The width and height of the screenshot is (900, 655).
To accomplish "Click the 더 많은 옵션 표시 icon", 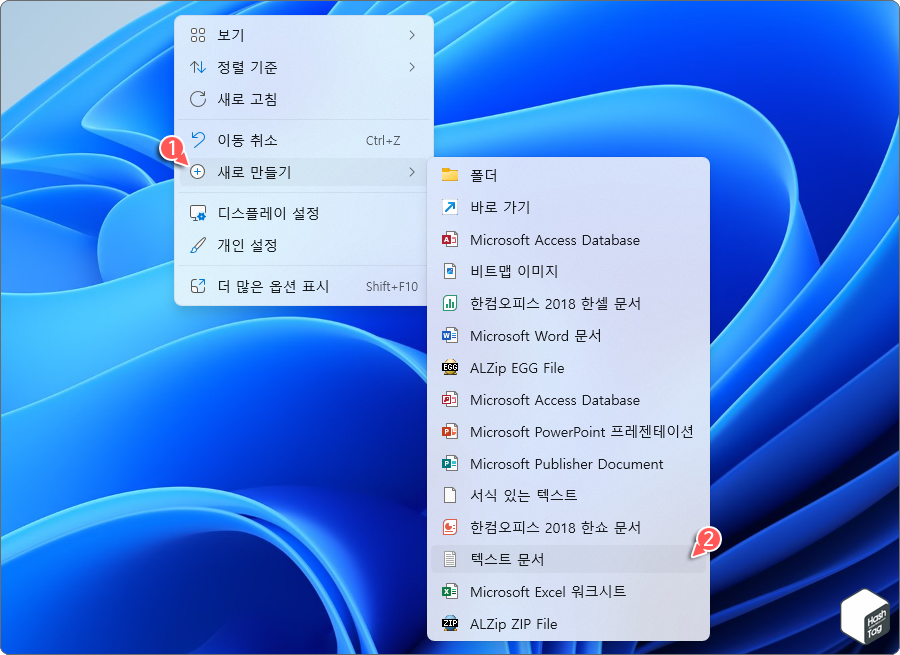I will coord(198,286).
